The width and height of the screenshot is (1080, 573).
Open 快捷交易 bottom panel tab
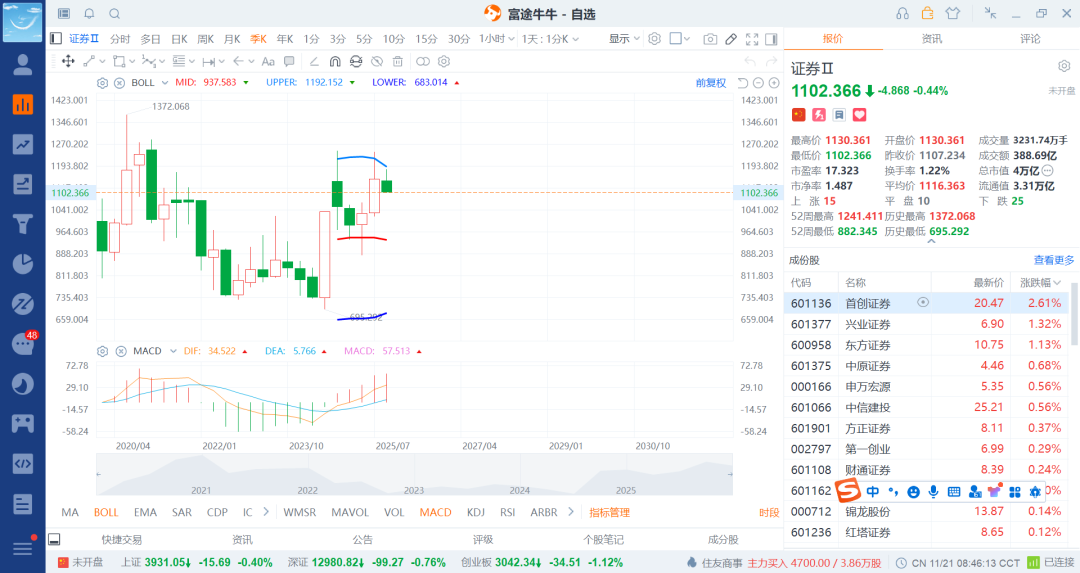click(x=121, y=539)
